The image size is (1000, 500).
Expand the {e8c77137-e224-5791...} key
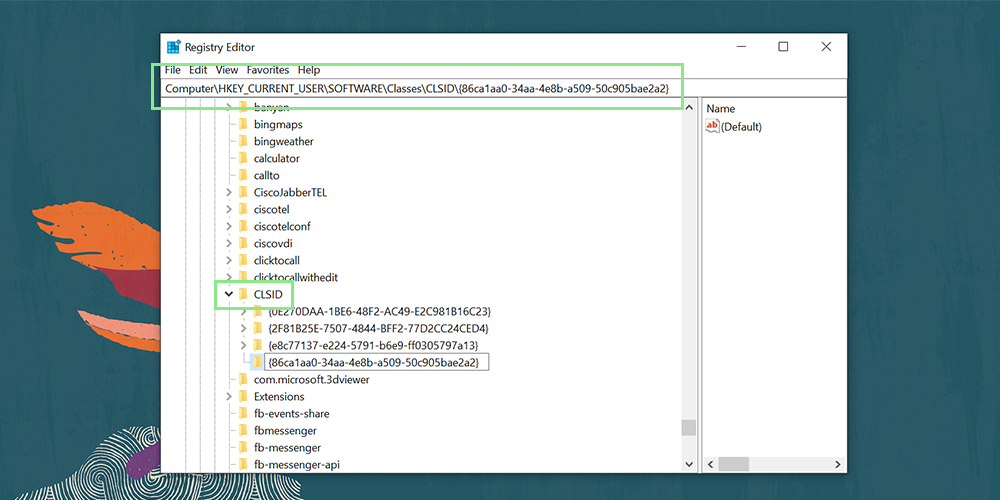(243, 345)
